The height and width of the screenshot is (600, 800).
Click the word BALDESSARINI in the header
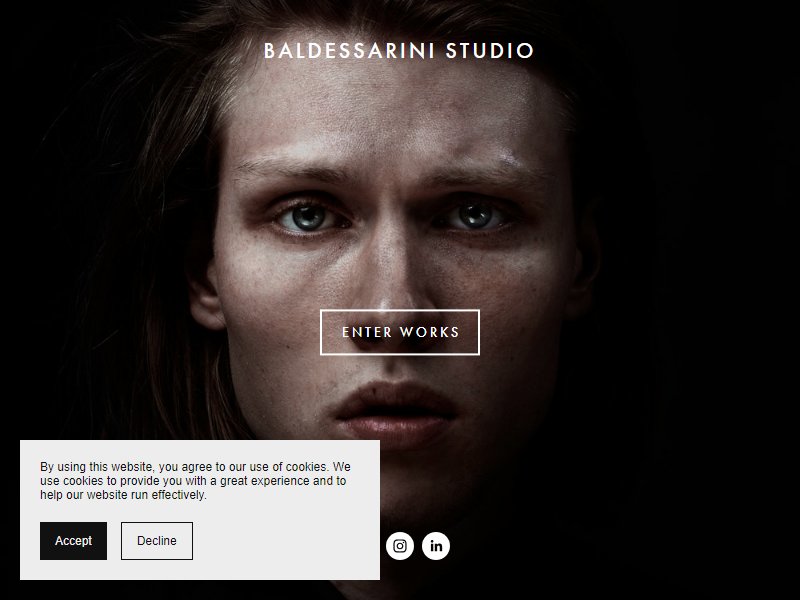(349, 51)
